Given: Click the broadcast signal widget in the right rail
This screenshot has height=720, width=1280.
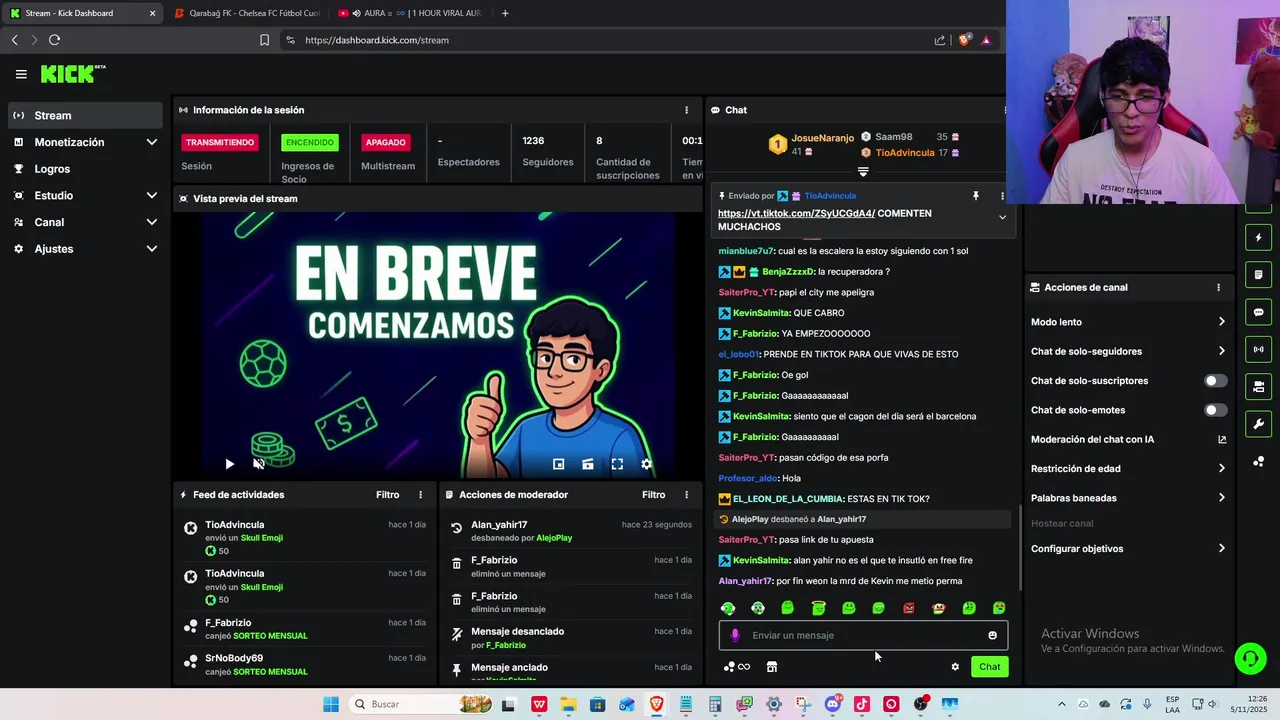Looking at the screenshot, I should point(1258,349).
